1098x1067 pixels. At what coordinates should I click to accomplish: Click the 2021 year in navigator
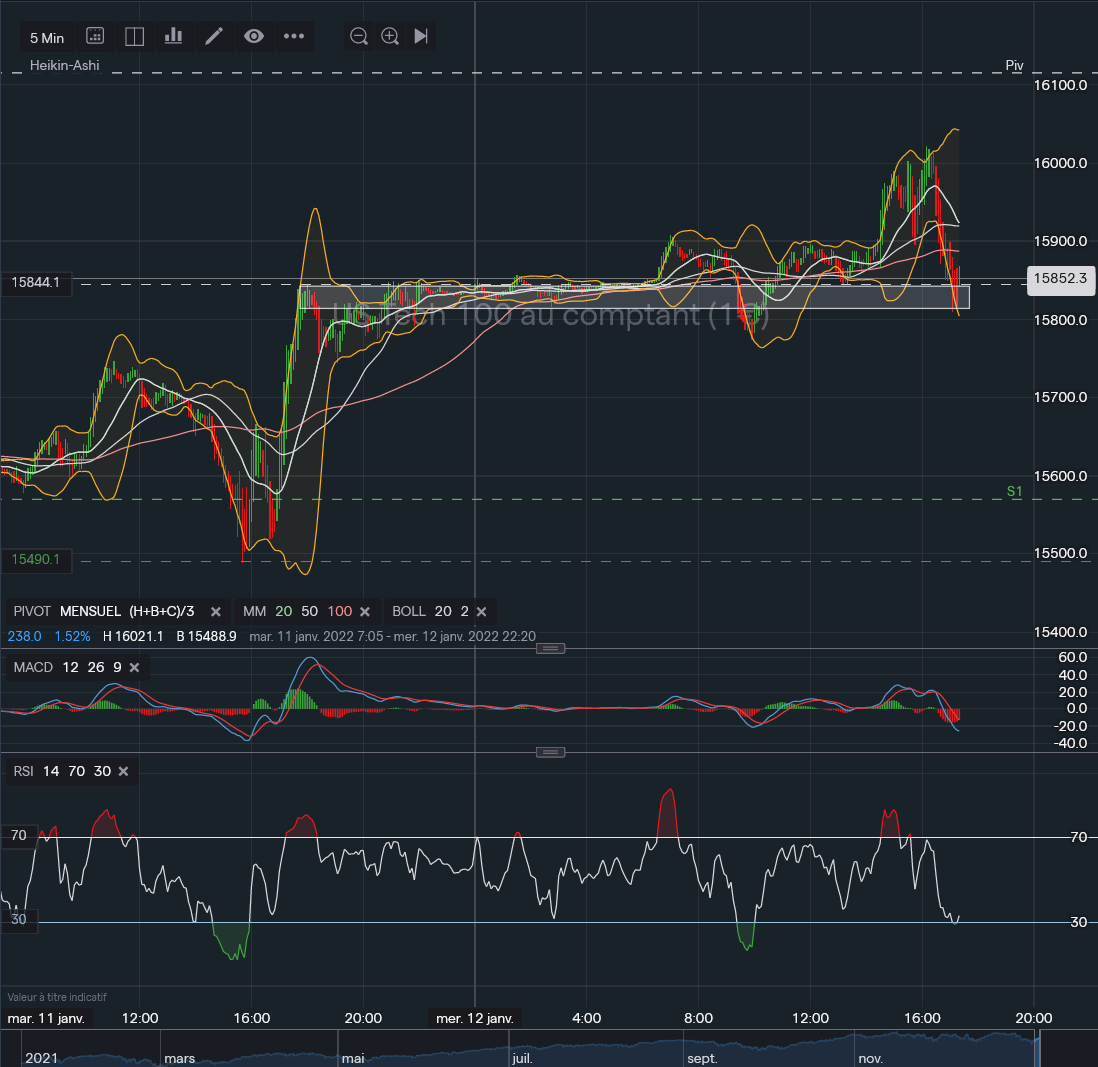(x=41, y=1058)
